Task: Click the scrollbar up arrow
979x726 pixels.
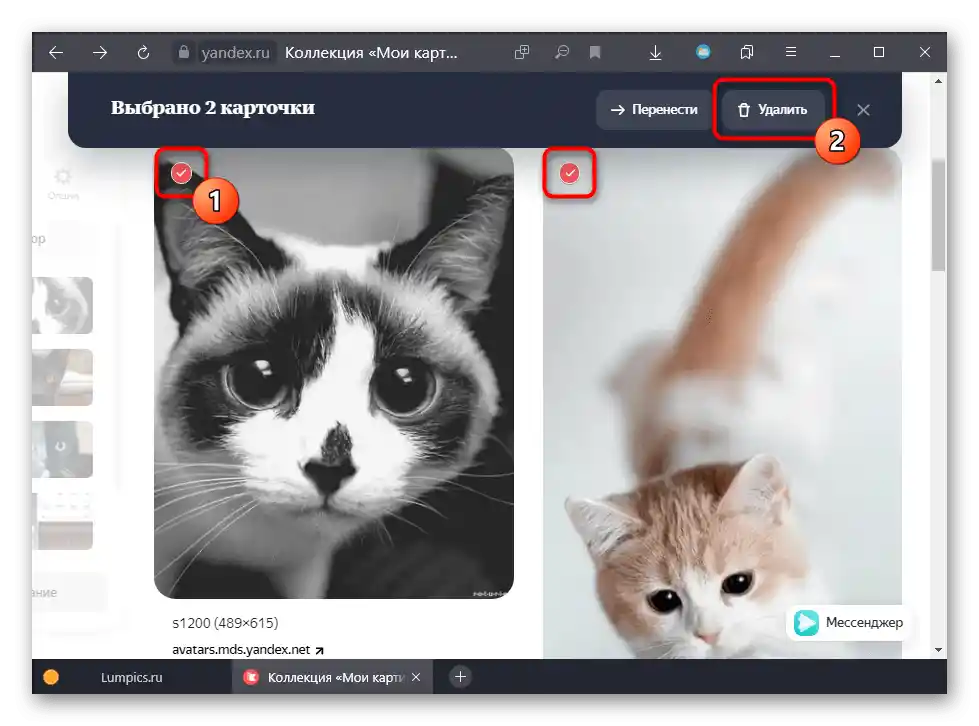Action: tap(938, 81)
